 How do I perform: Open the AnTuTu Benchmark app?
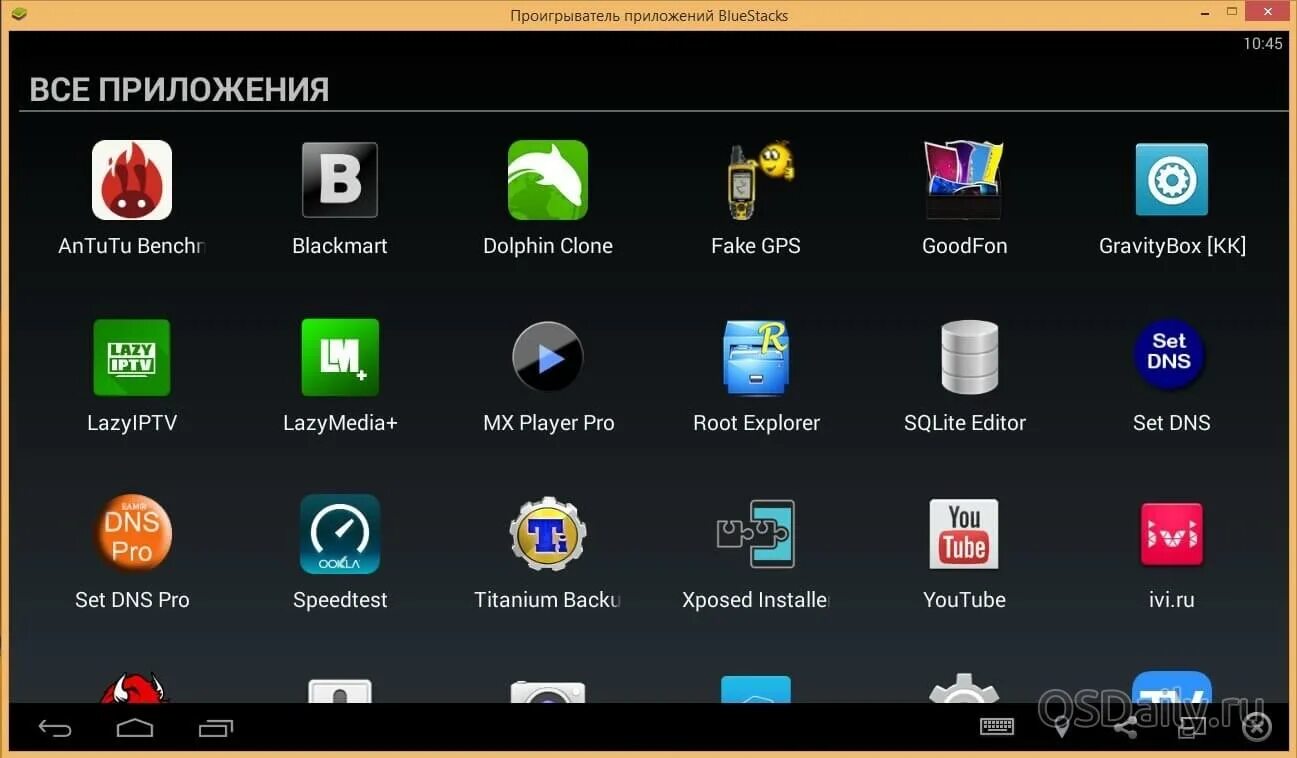[132, 180]
